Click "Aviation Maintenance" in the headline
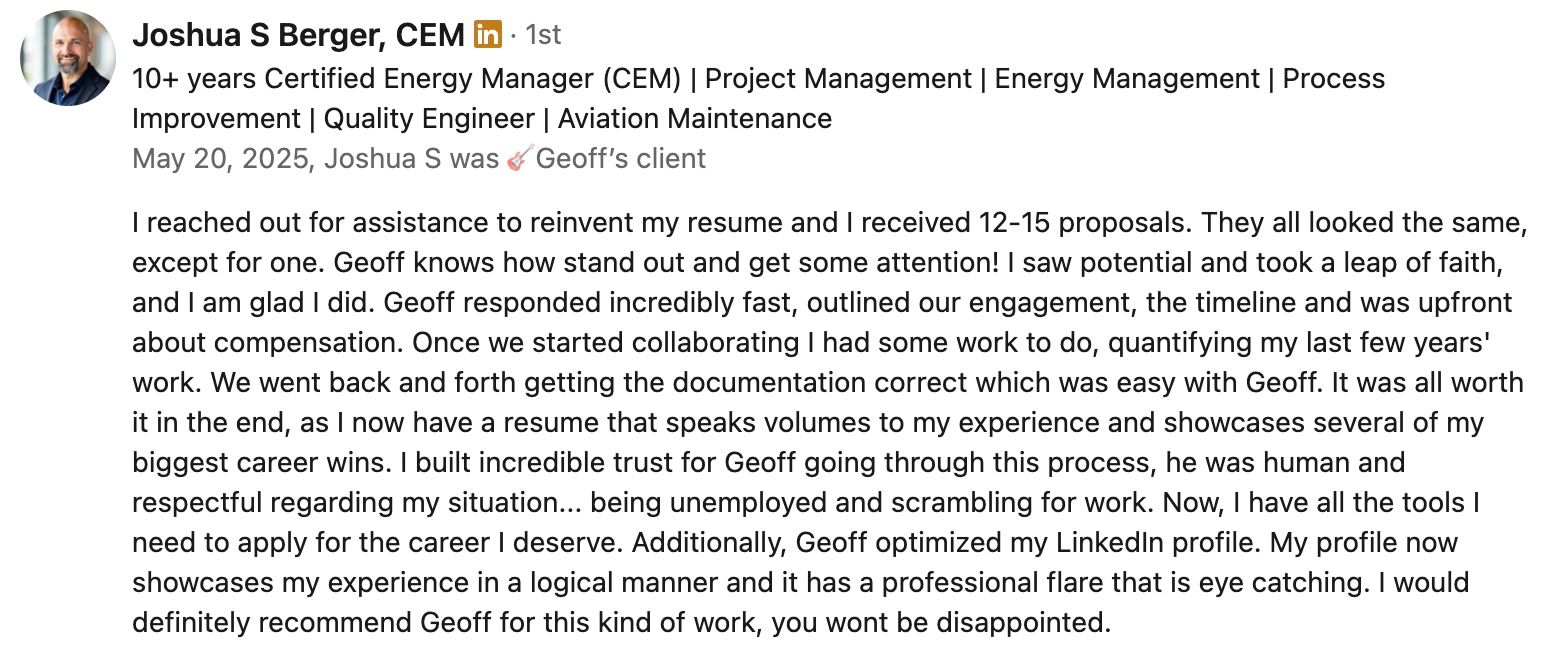 click(x=694, y=119)
